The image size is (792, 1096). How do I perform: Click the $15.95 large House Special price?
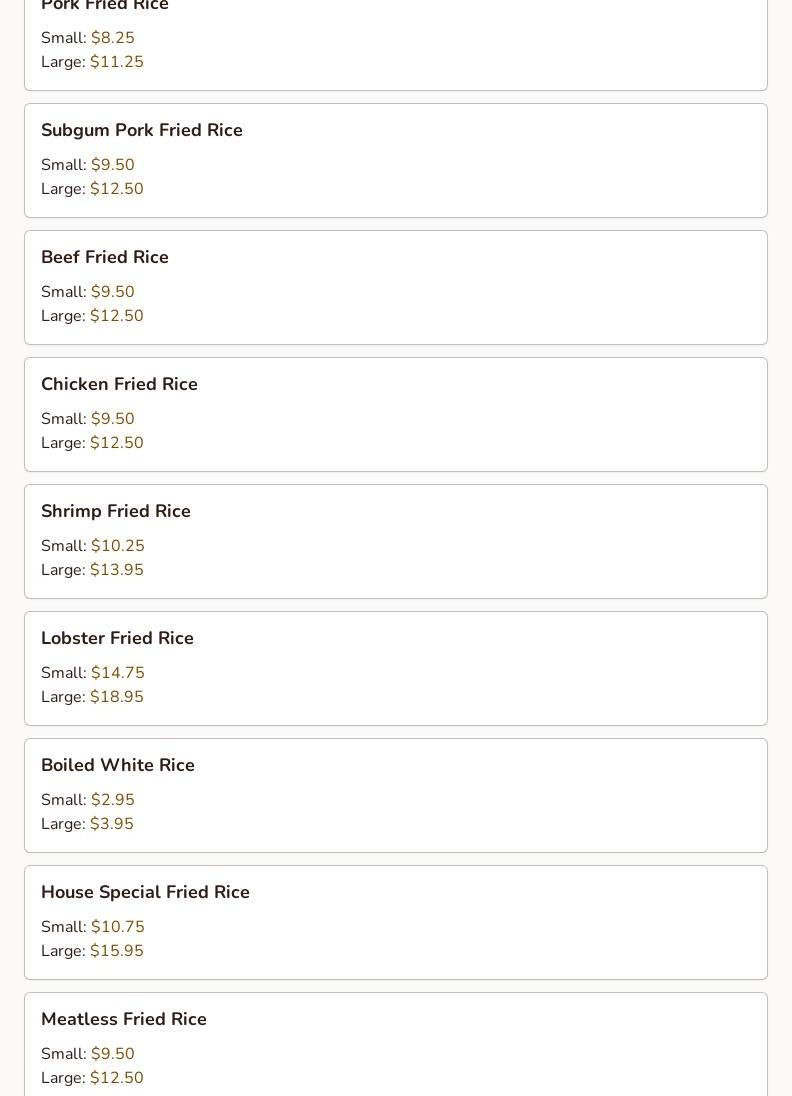tap(116, 951)
